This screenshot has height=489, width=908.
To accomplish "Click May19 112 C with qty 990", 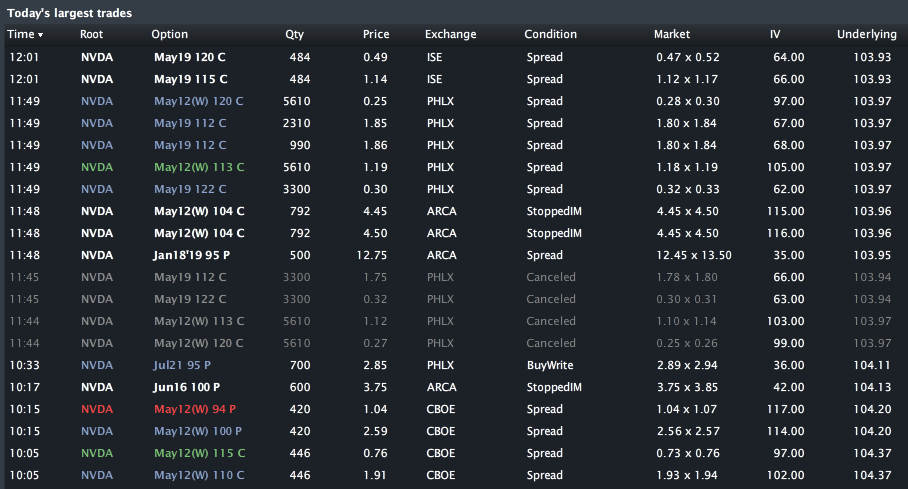I will pos(190,145).
